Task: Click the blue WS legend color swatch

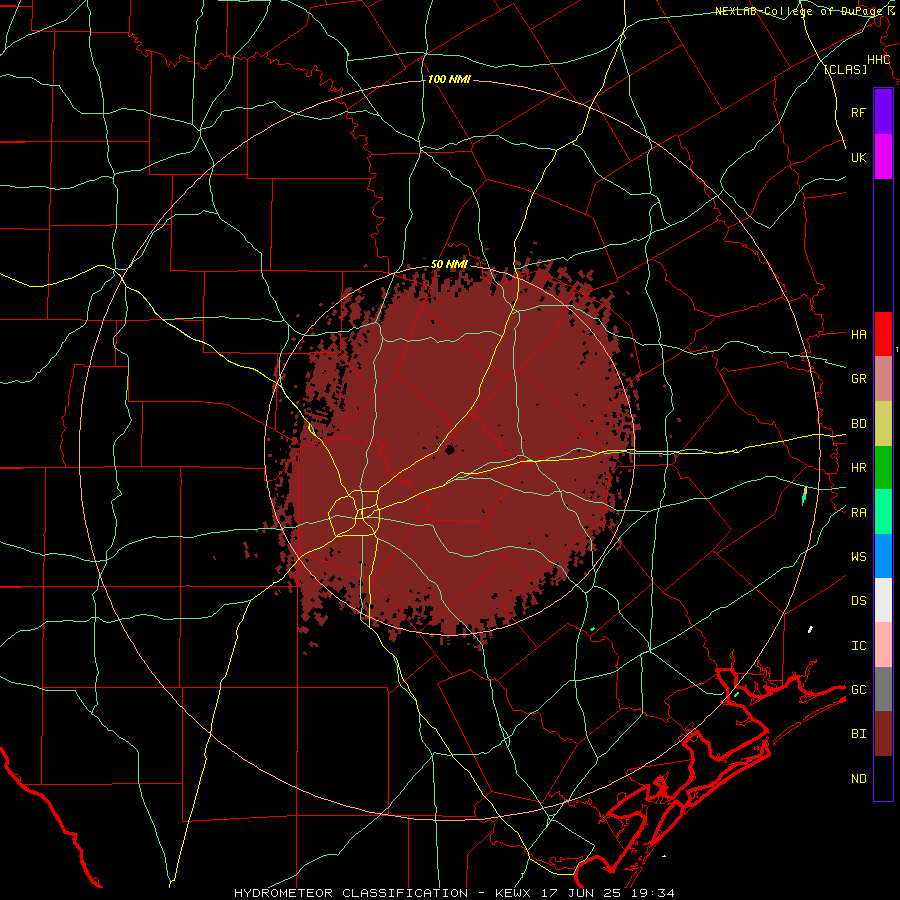Action: (x=883, y=556)
